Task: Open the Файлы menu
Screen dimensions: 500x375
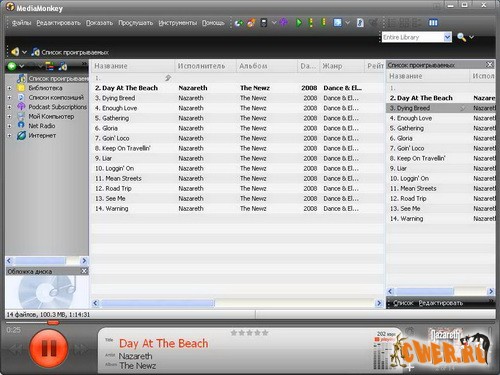Action: 21,23
